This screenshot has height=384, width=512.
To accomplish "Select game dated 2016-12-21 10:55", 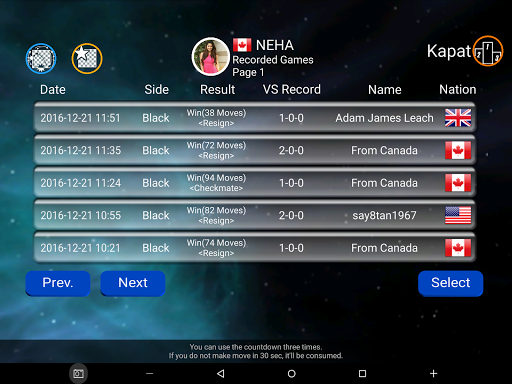I will 254,215.
